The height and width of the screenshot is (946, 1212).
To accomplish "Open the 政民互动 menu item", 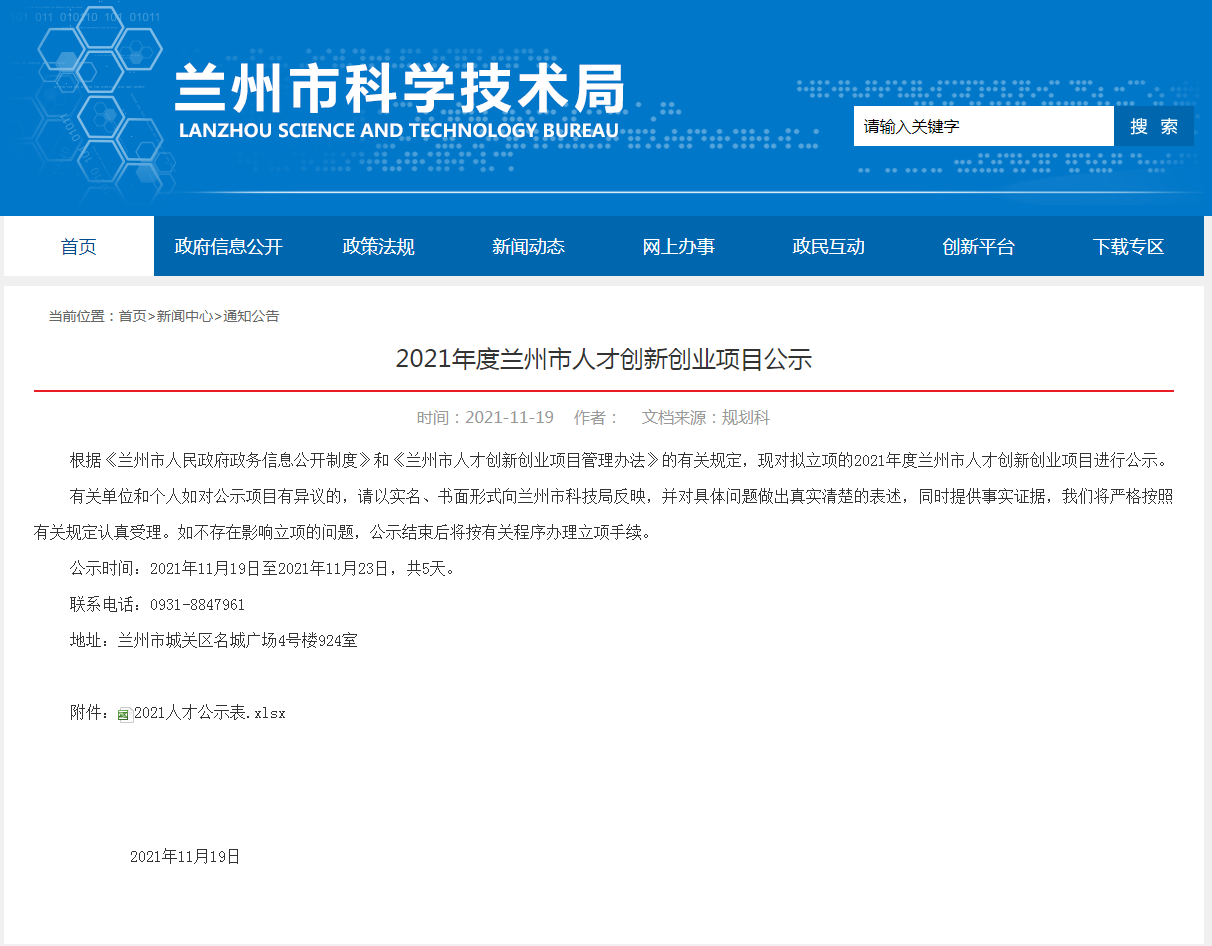I will tap(829, 246).
